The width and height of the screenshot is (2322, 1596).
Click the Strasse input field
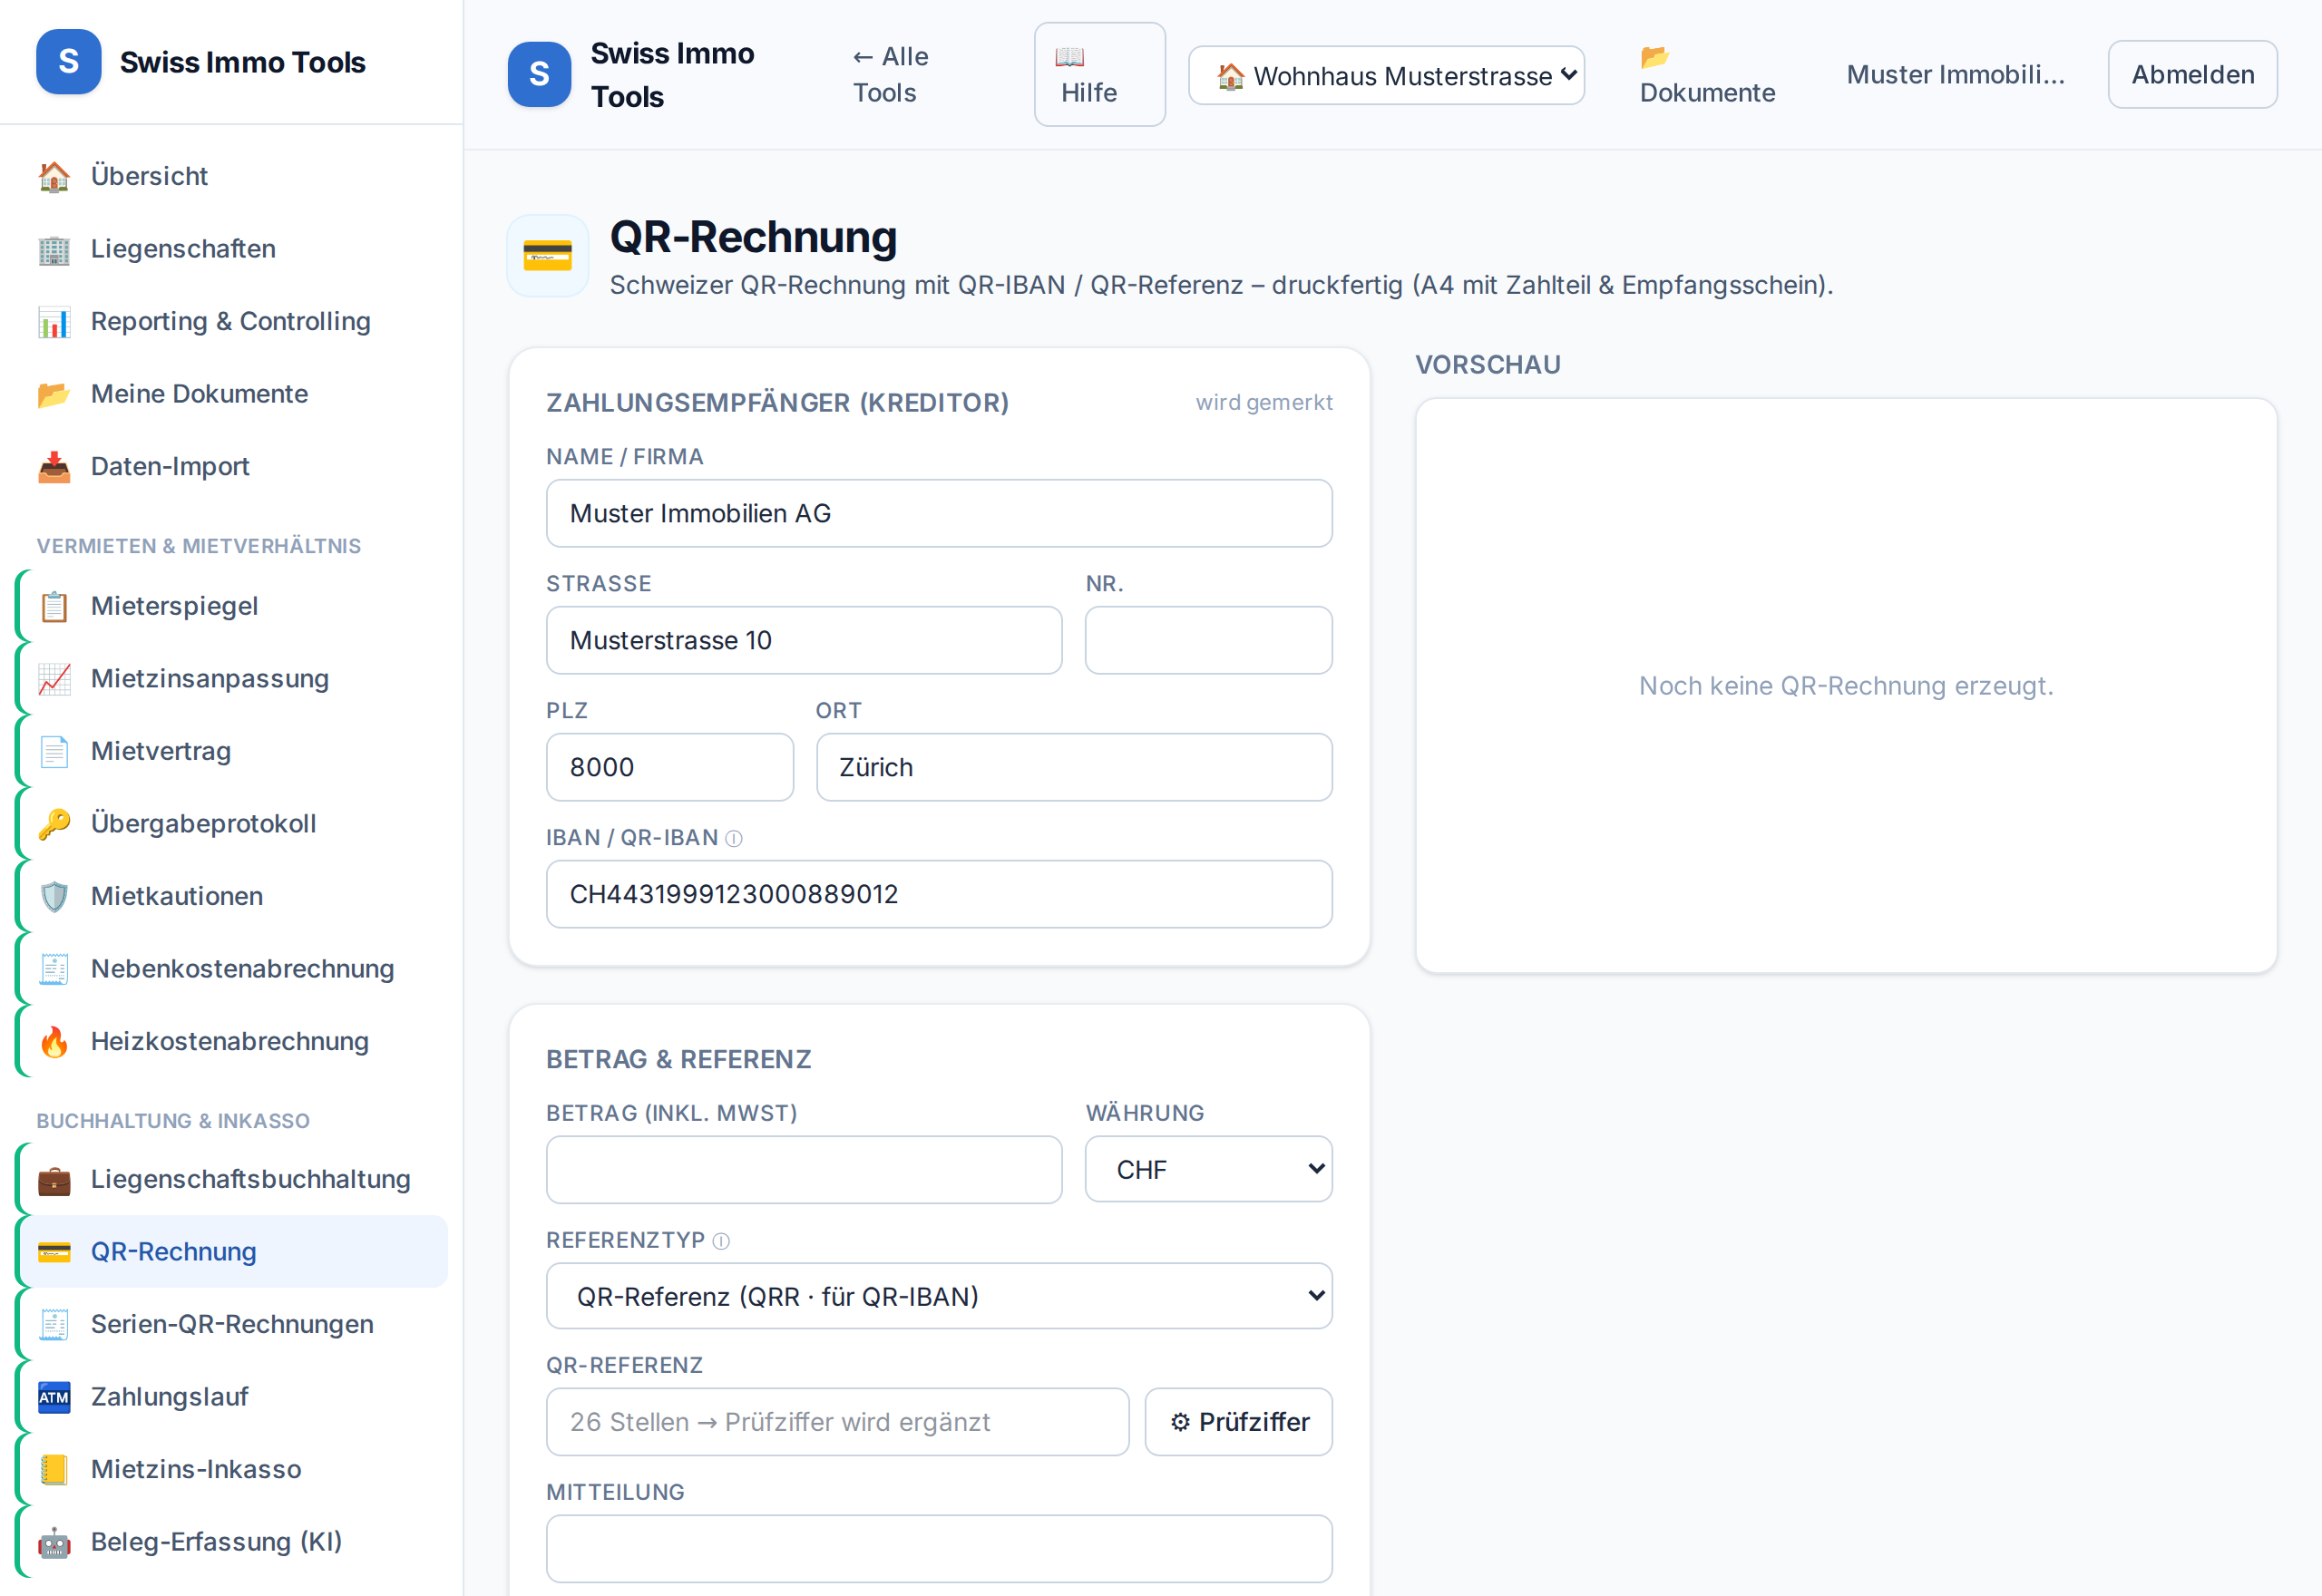[804, 640]
